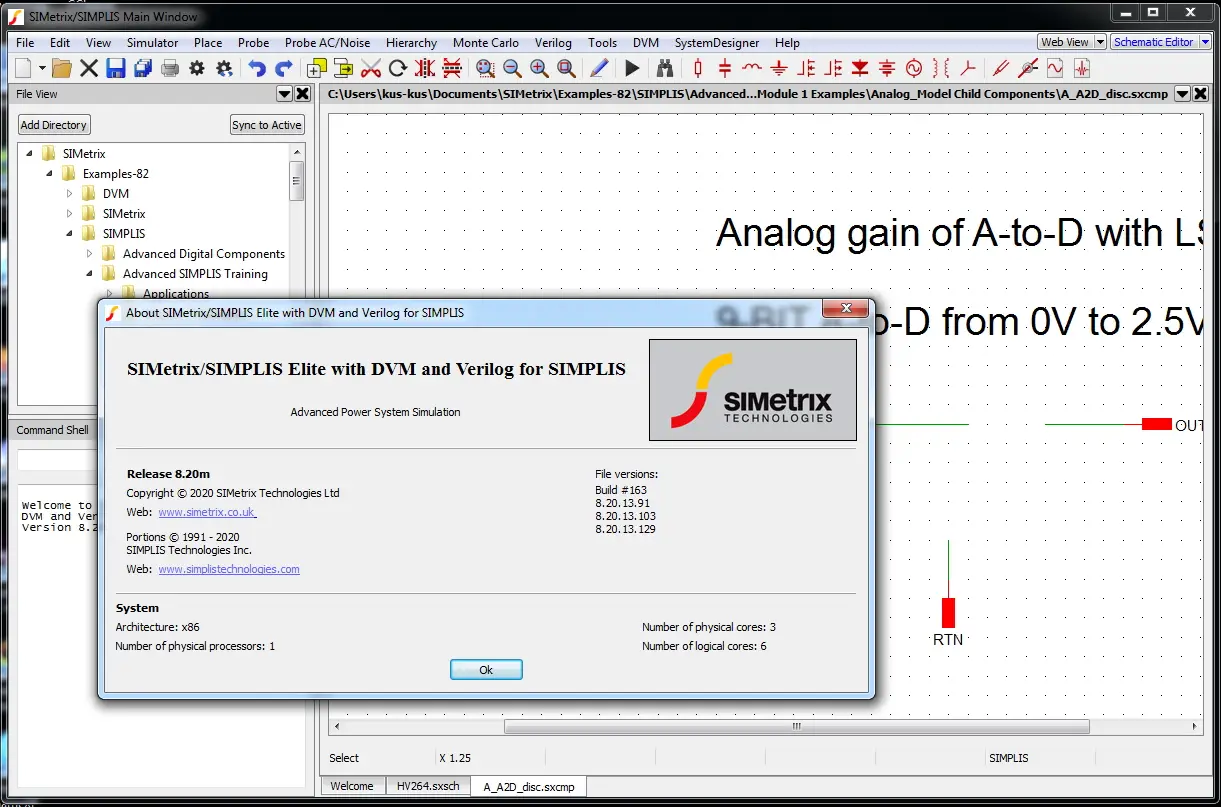Click the Add Directory button

click(54, 125)
